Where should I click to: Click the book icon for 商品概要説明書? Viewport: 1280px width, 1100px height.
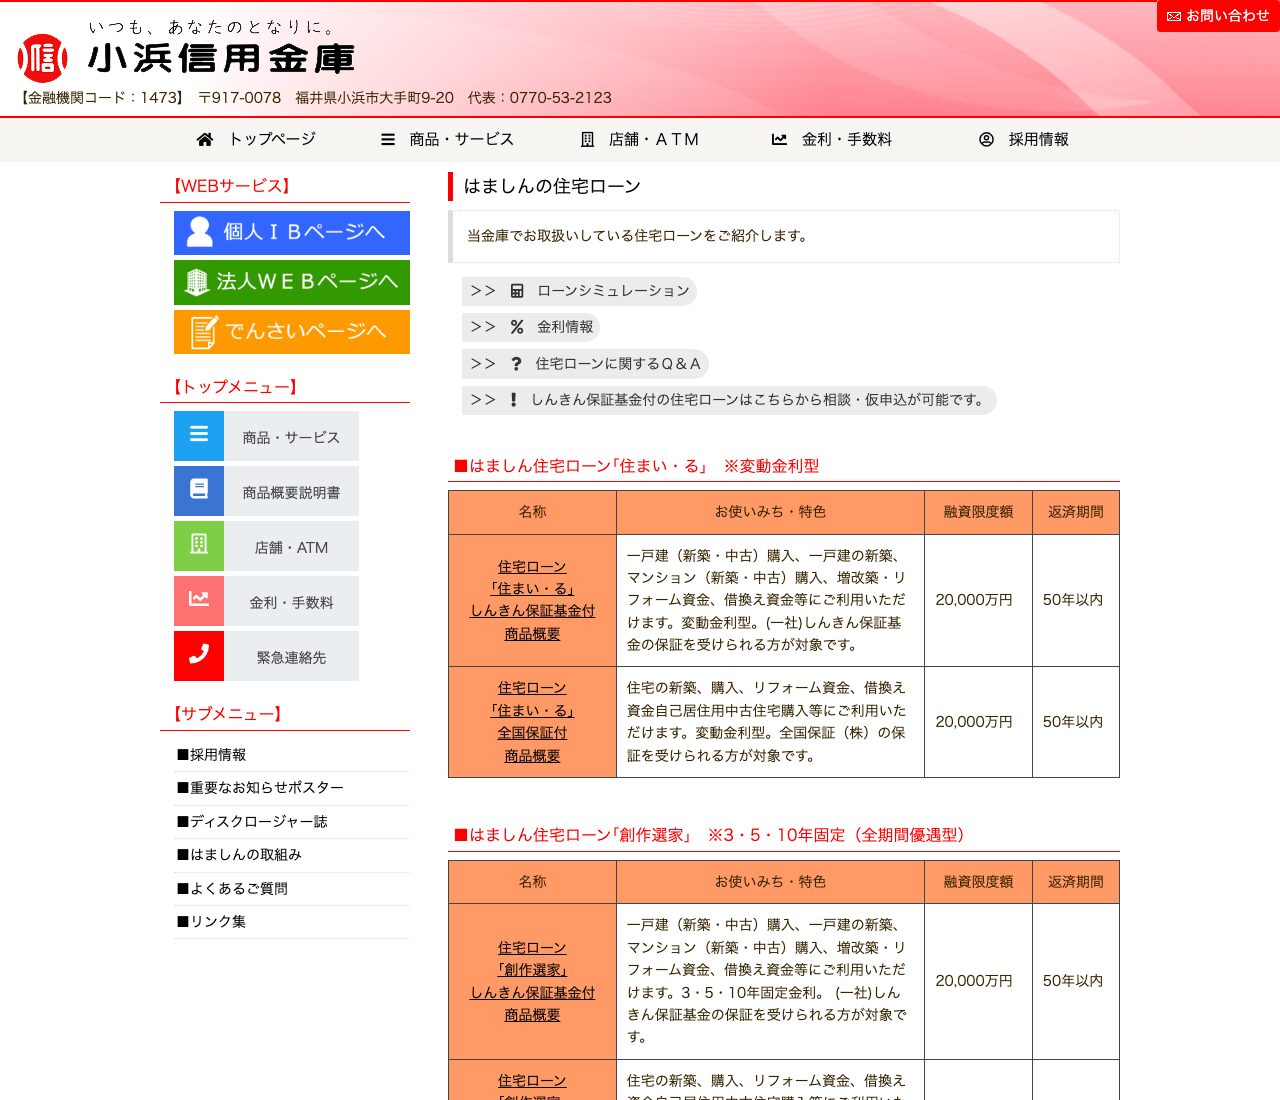click(199, 490)
